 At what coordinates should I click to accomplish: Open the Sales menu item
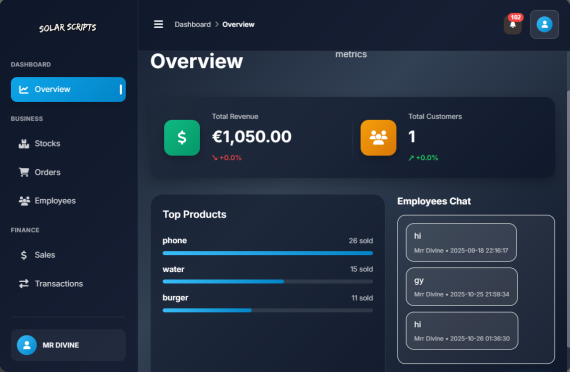tap(68, 255)
